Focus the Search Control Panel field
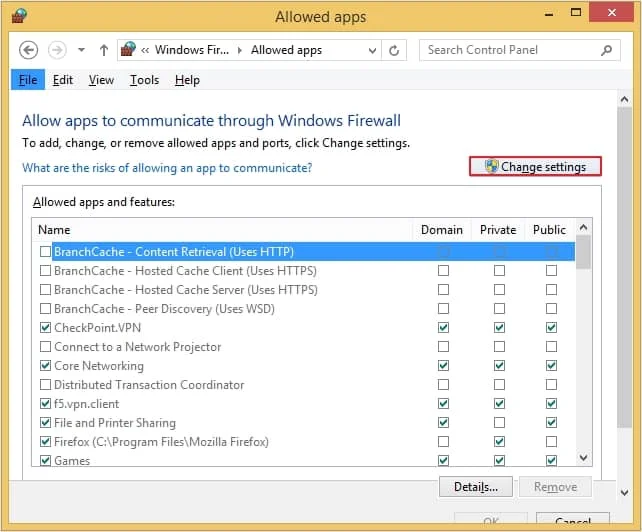642x532 pixels. pyautogui.click(x=520, y=50)
